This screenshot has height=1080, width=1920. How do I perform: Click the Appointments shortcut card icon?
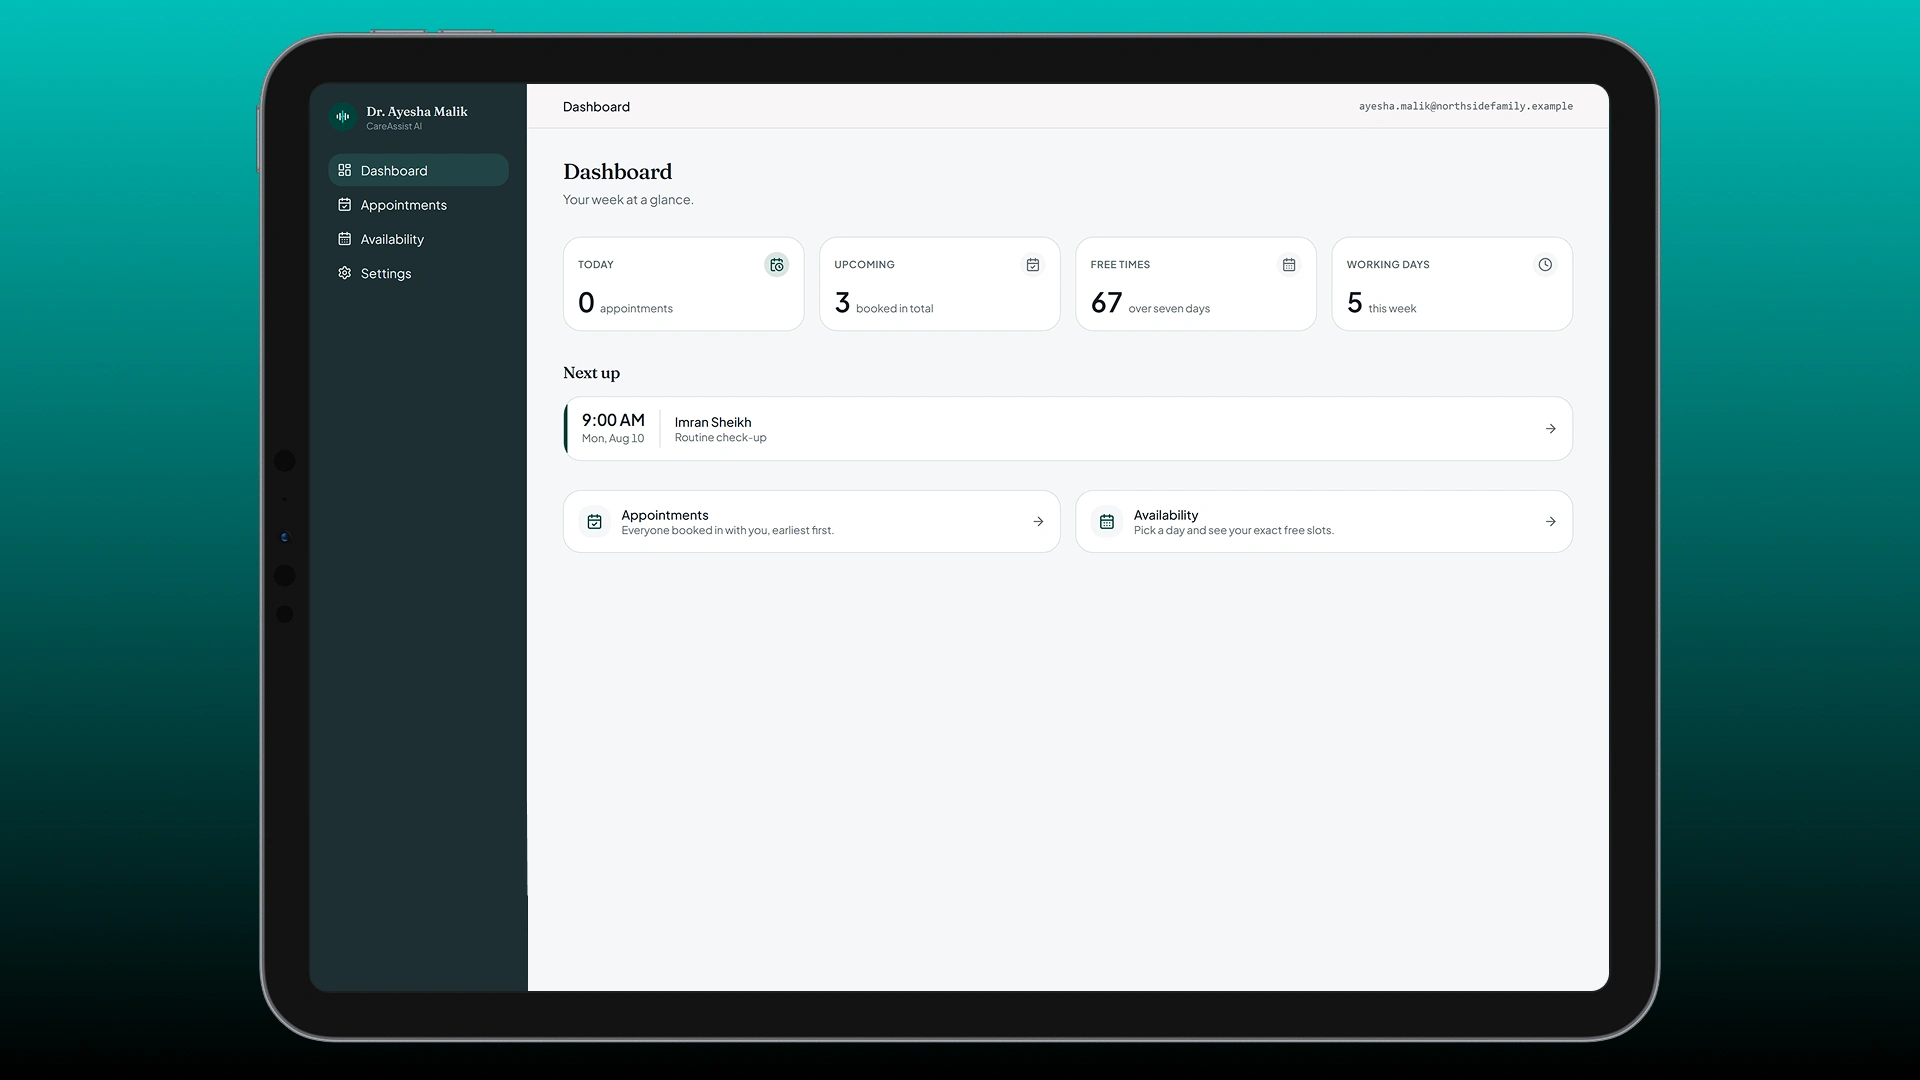pyautogui.click(x=595, y=522)
